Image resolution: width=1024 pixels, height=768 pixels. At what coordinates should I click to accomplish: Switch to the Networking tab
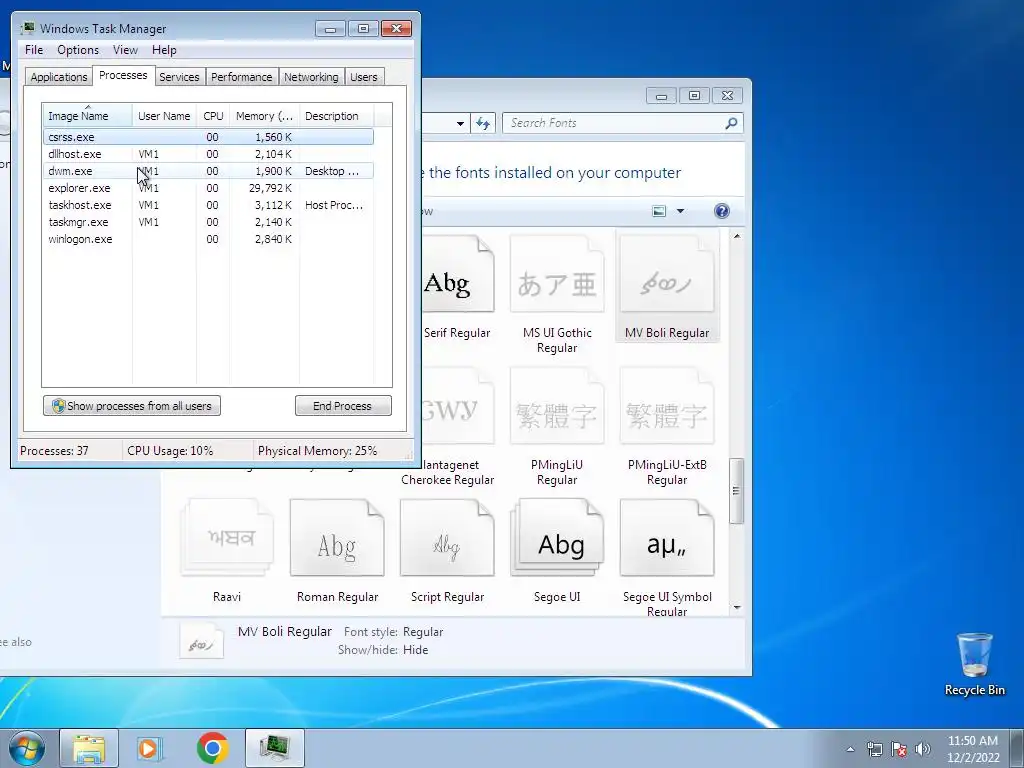(311, 76)
